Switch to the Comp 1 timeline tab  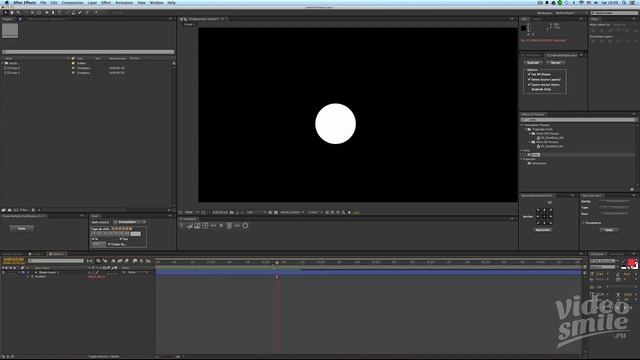coord(36,254)
